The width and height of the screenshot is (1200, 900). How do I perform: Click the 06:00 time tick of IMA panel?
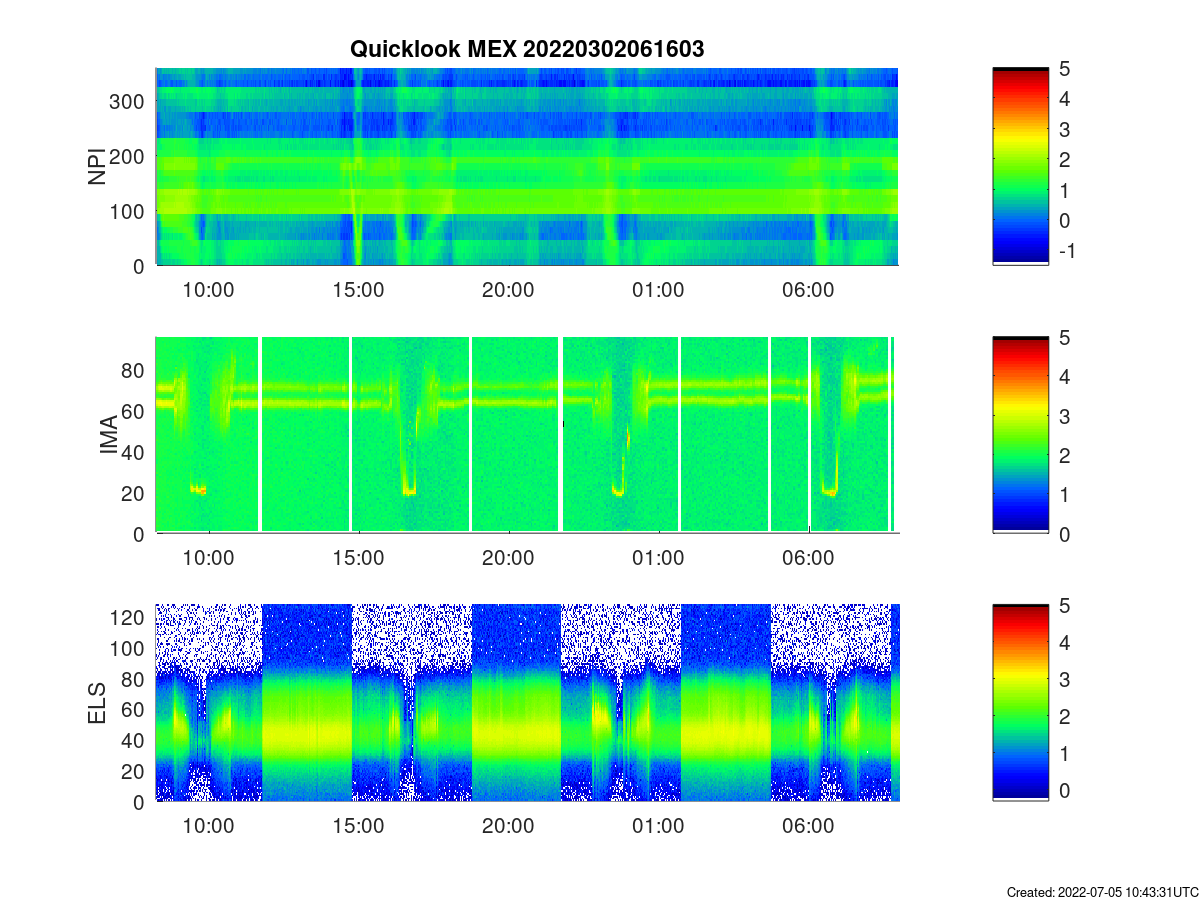click(x=808, y=558)
